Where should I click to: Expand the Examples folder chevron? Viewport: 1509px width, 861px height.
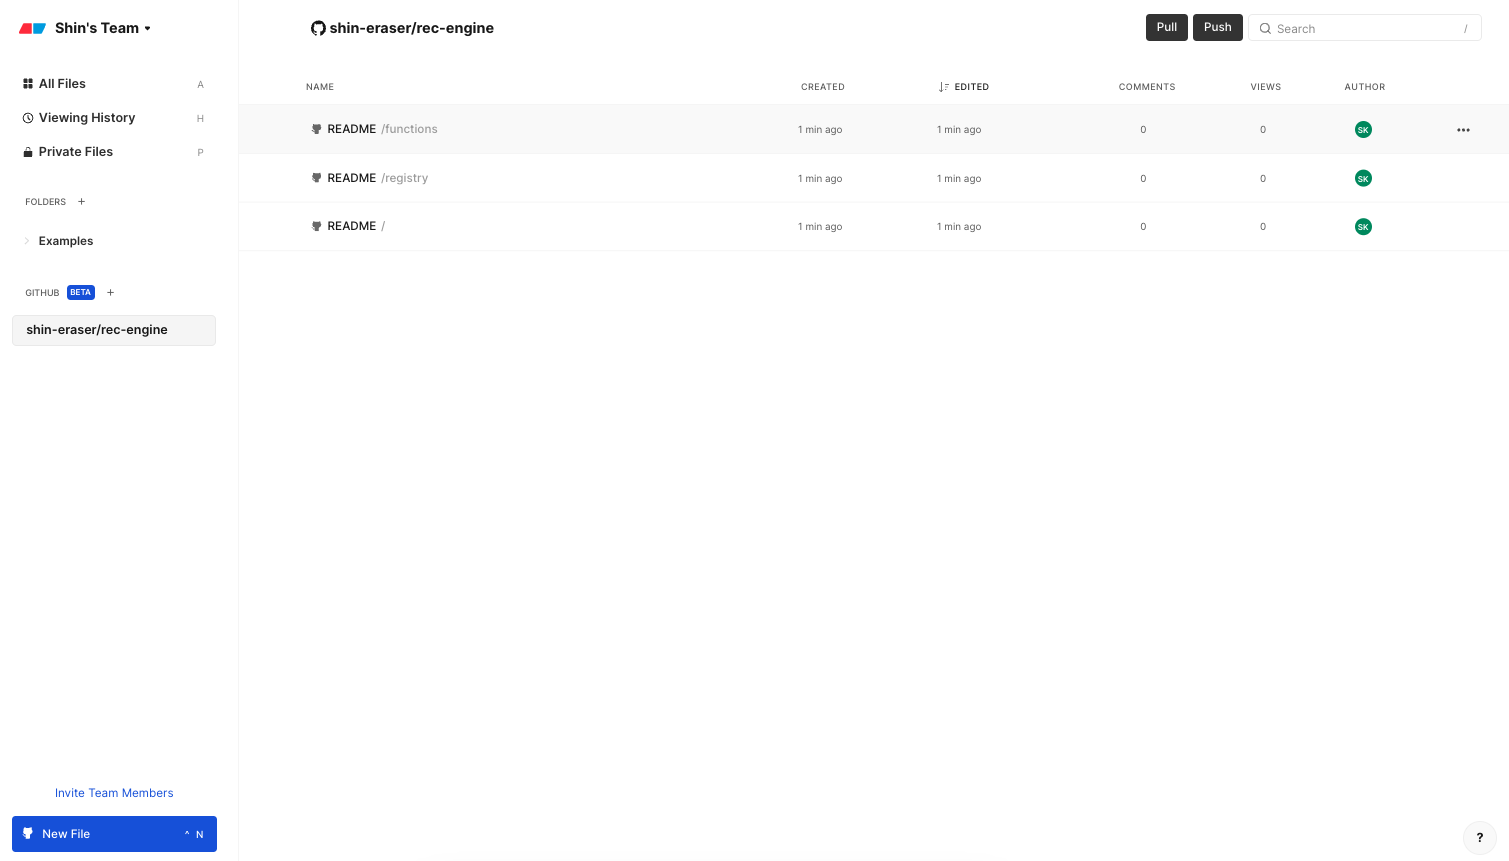point(27,241)
